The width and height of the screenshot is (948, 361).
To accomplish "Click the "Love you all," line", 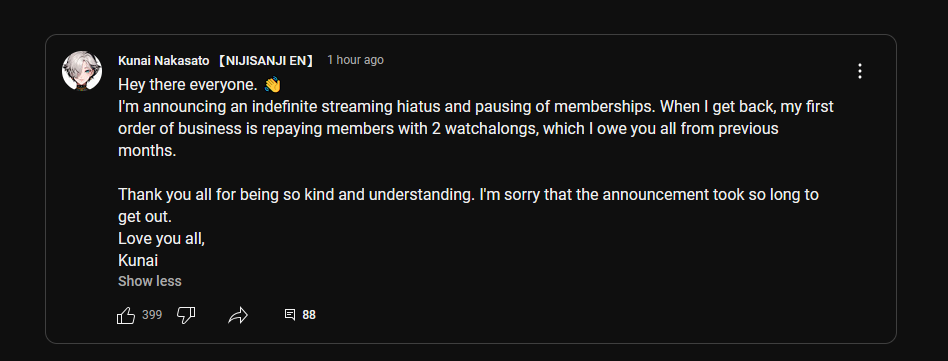I will pyautogui.click(x=161, y=239).
